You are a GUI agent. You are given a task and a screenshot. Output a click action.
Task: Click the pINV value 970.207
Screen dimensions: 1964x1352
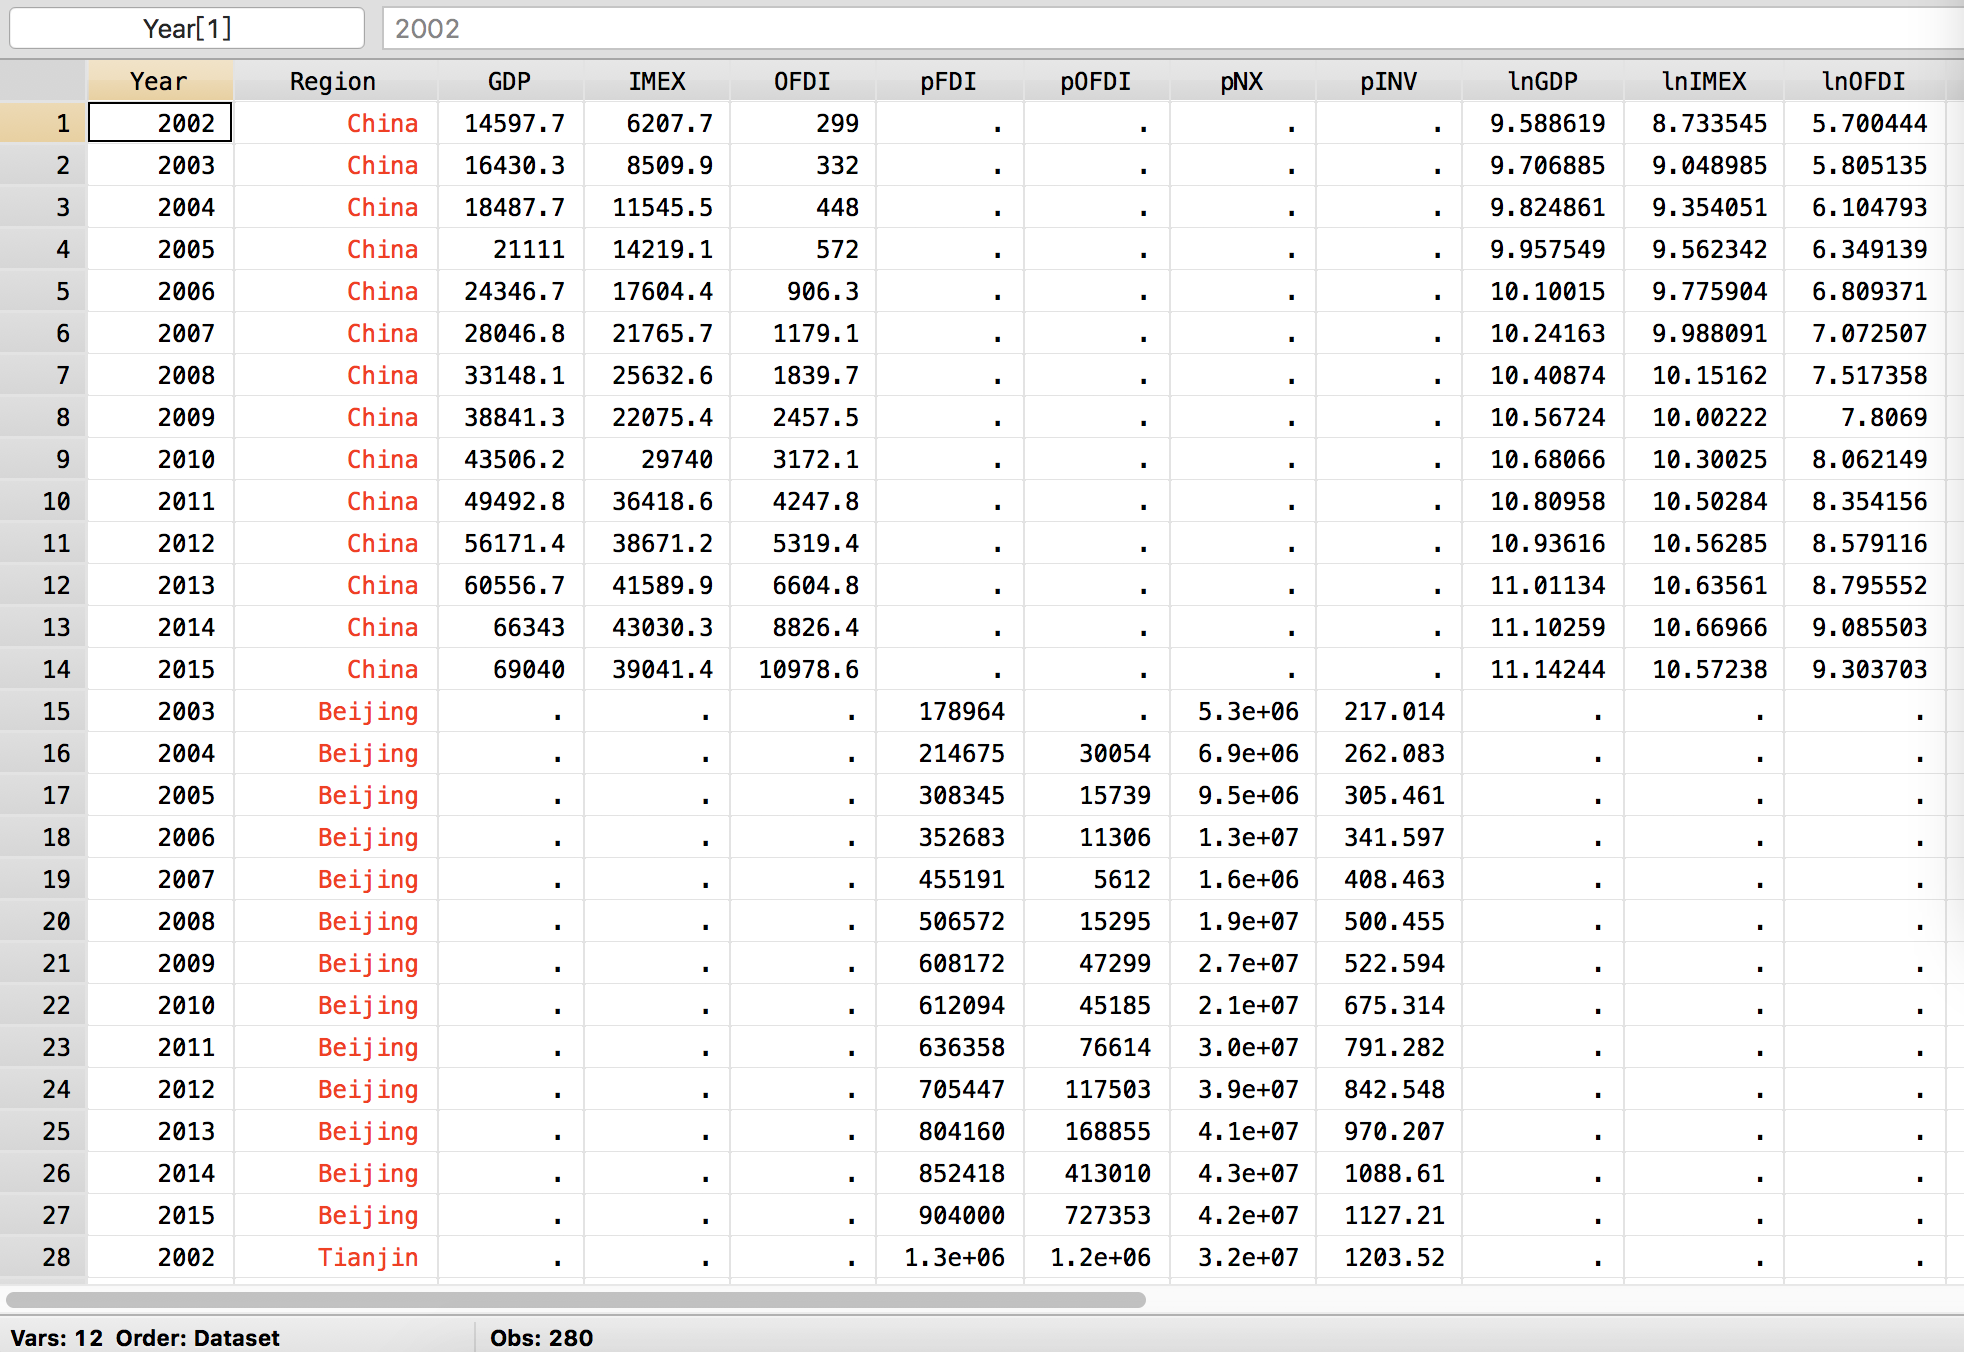tap(1394, 1131)
